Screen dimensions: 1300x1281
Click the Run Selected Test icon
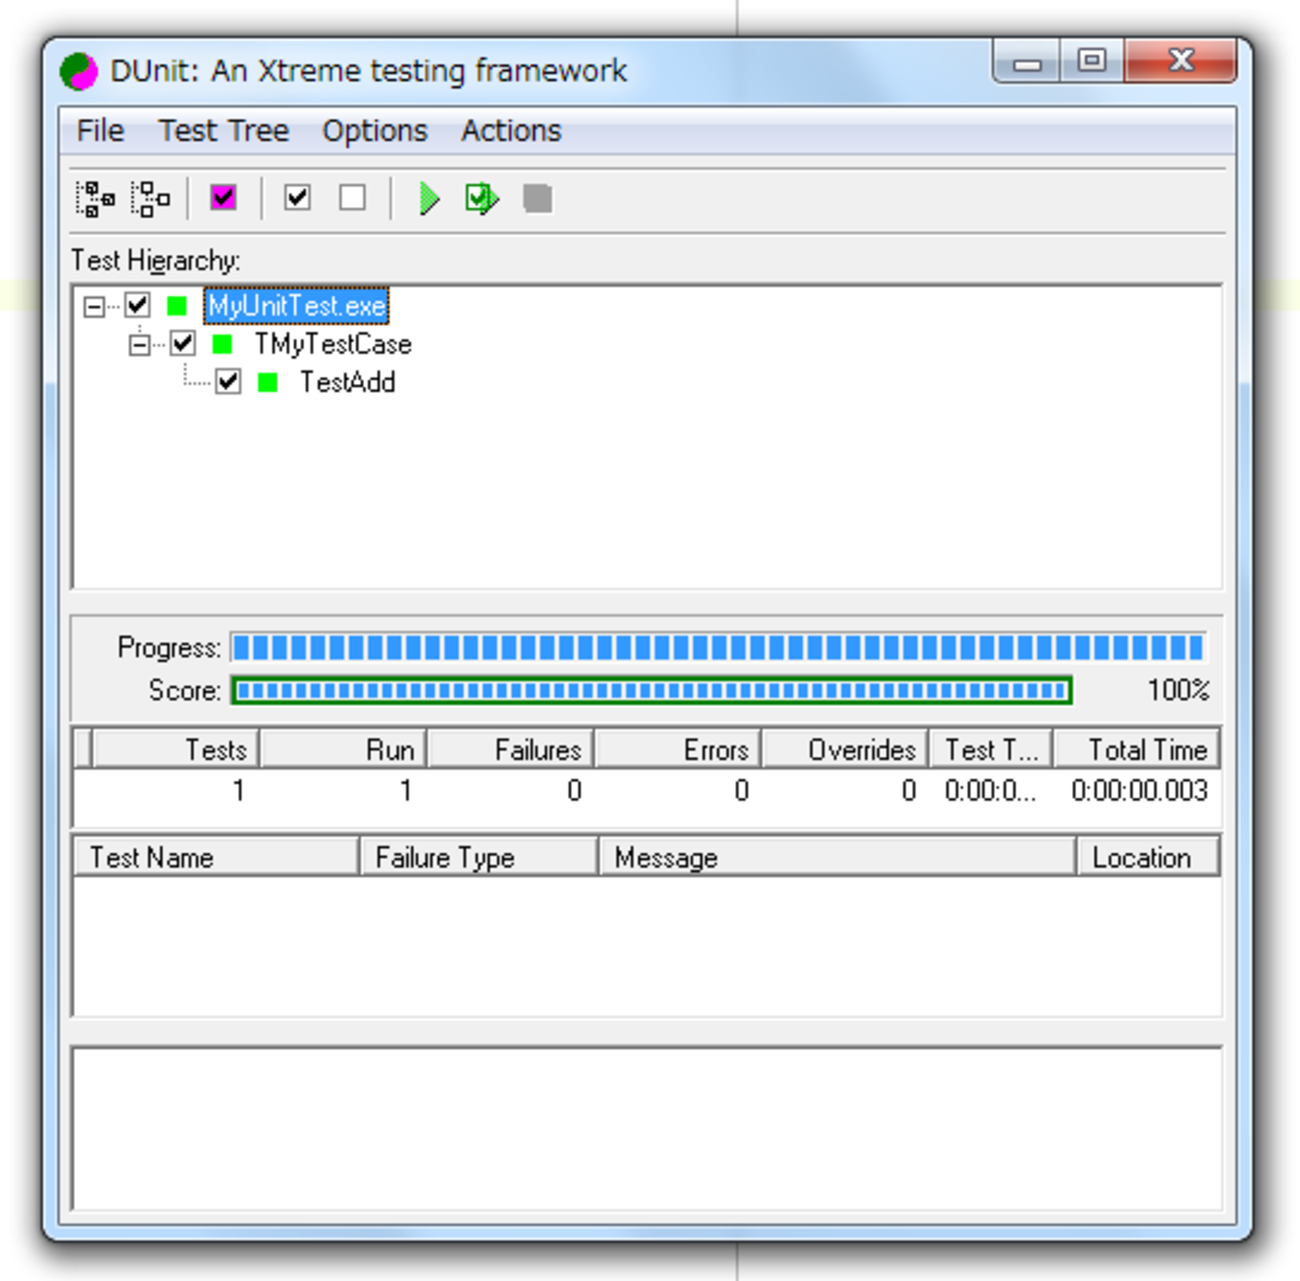point(482,199)
